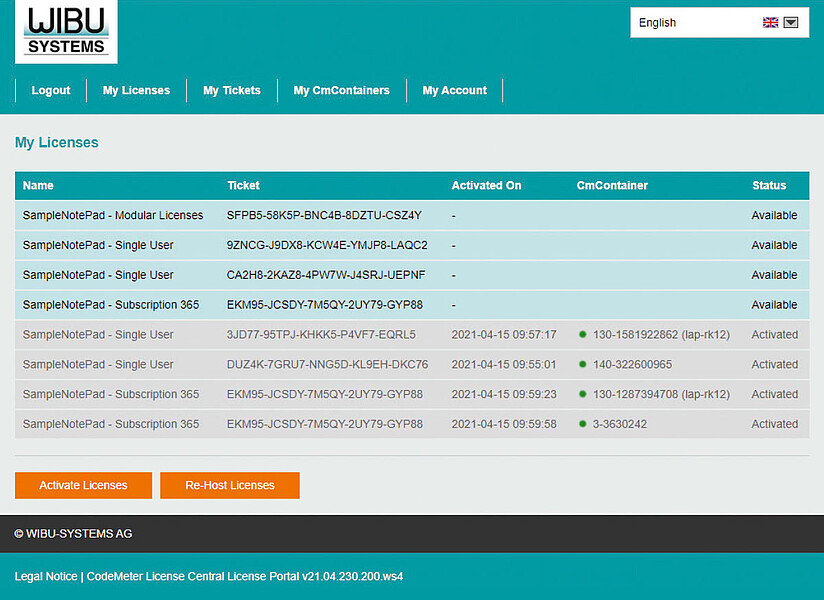Screen dimensions: 824x600
Task: Click CmContainer 3-3630242
Action: [620, 424]
